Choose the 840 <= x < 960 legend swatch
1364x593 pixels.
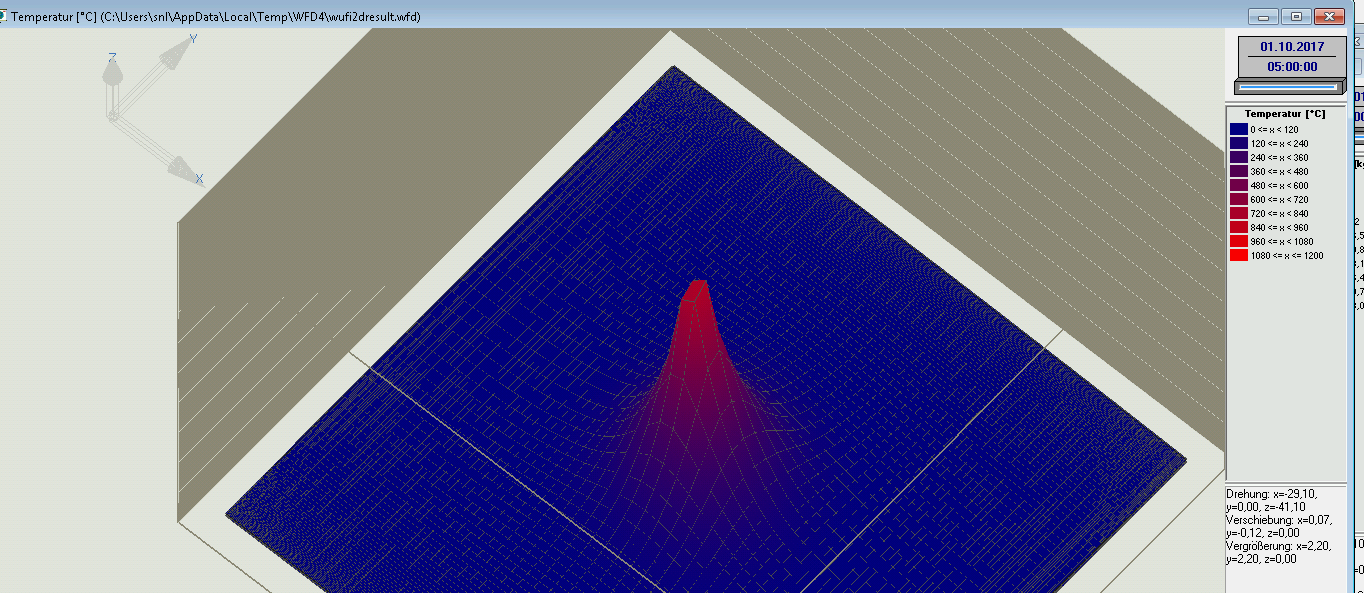click(x=1238, y=228)
